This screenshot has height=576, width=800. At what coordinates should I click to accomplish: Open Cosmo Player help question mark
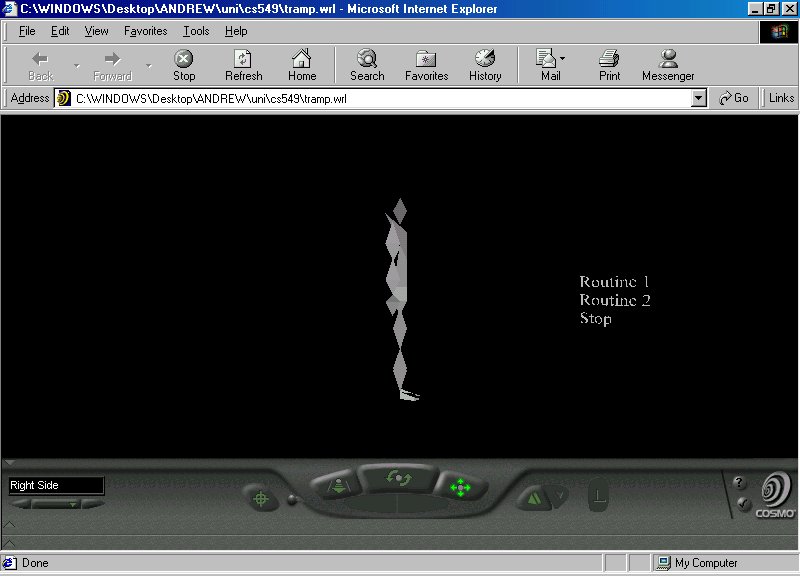tap(739, 482)
